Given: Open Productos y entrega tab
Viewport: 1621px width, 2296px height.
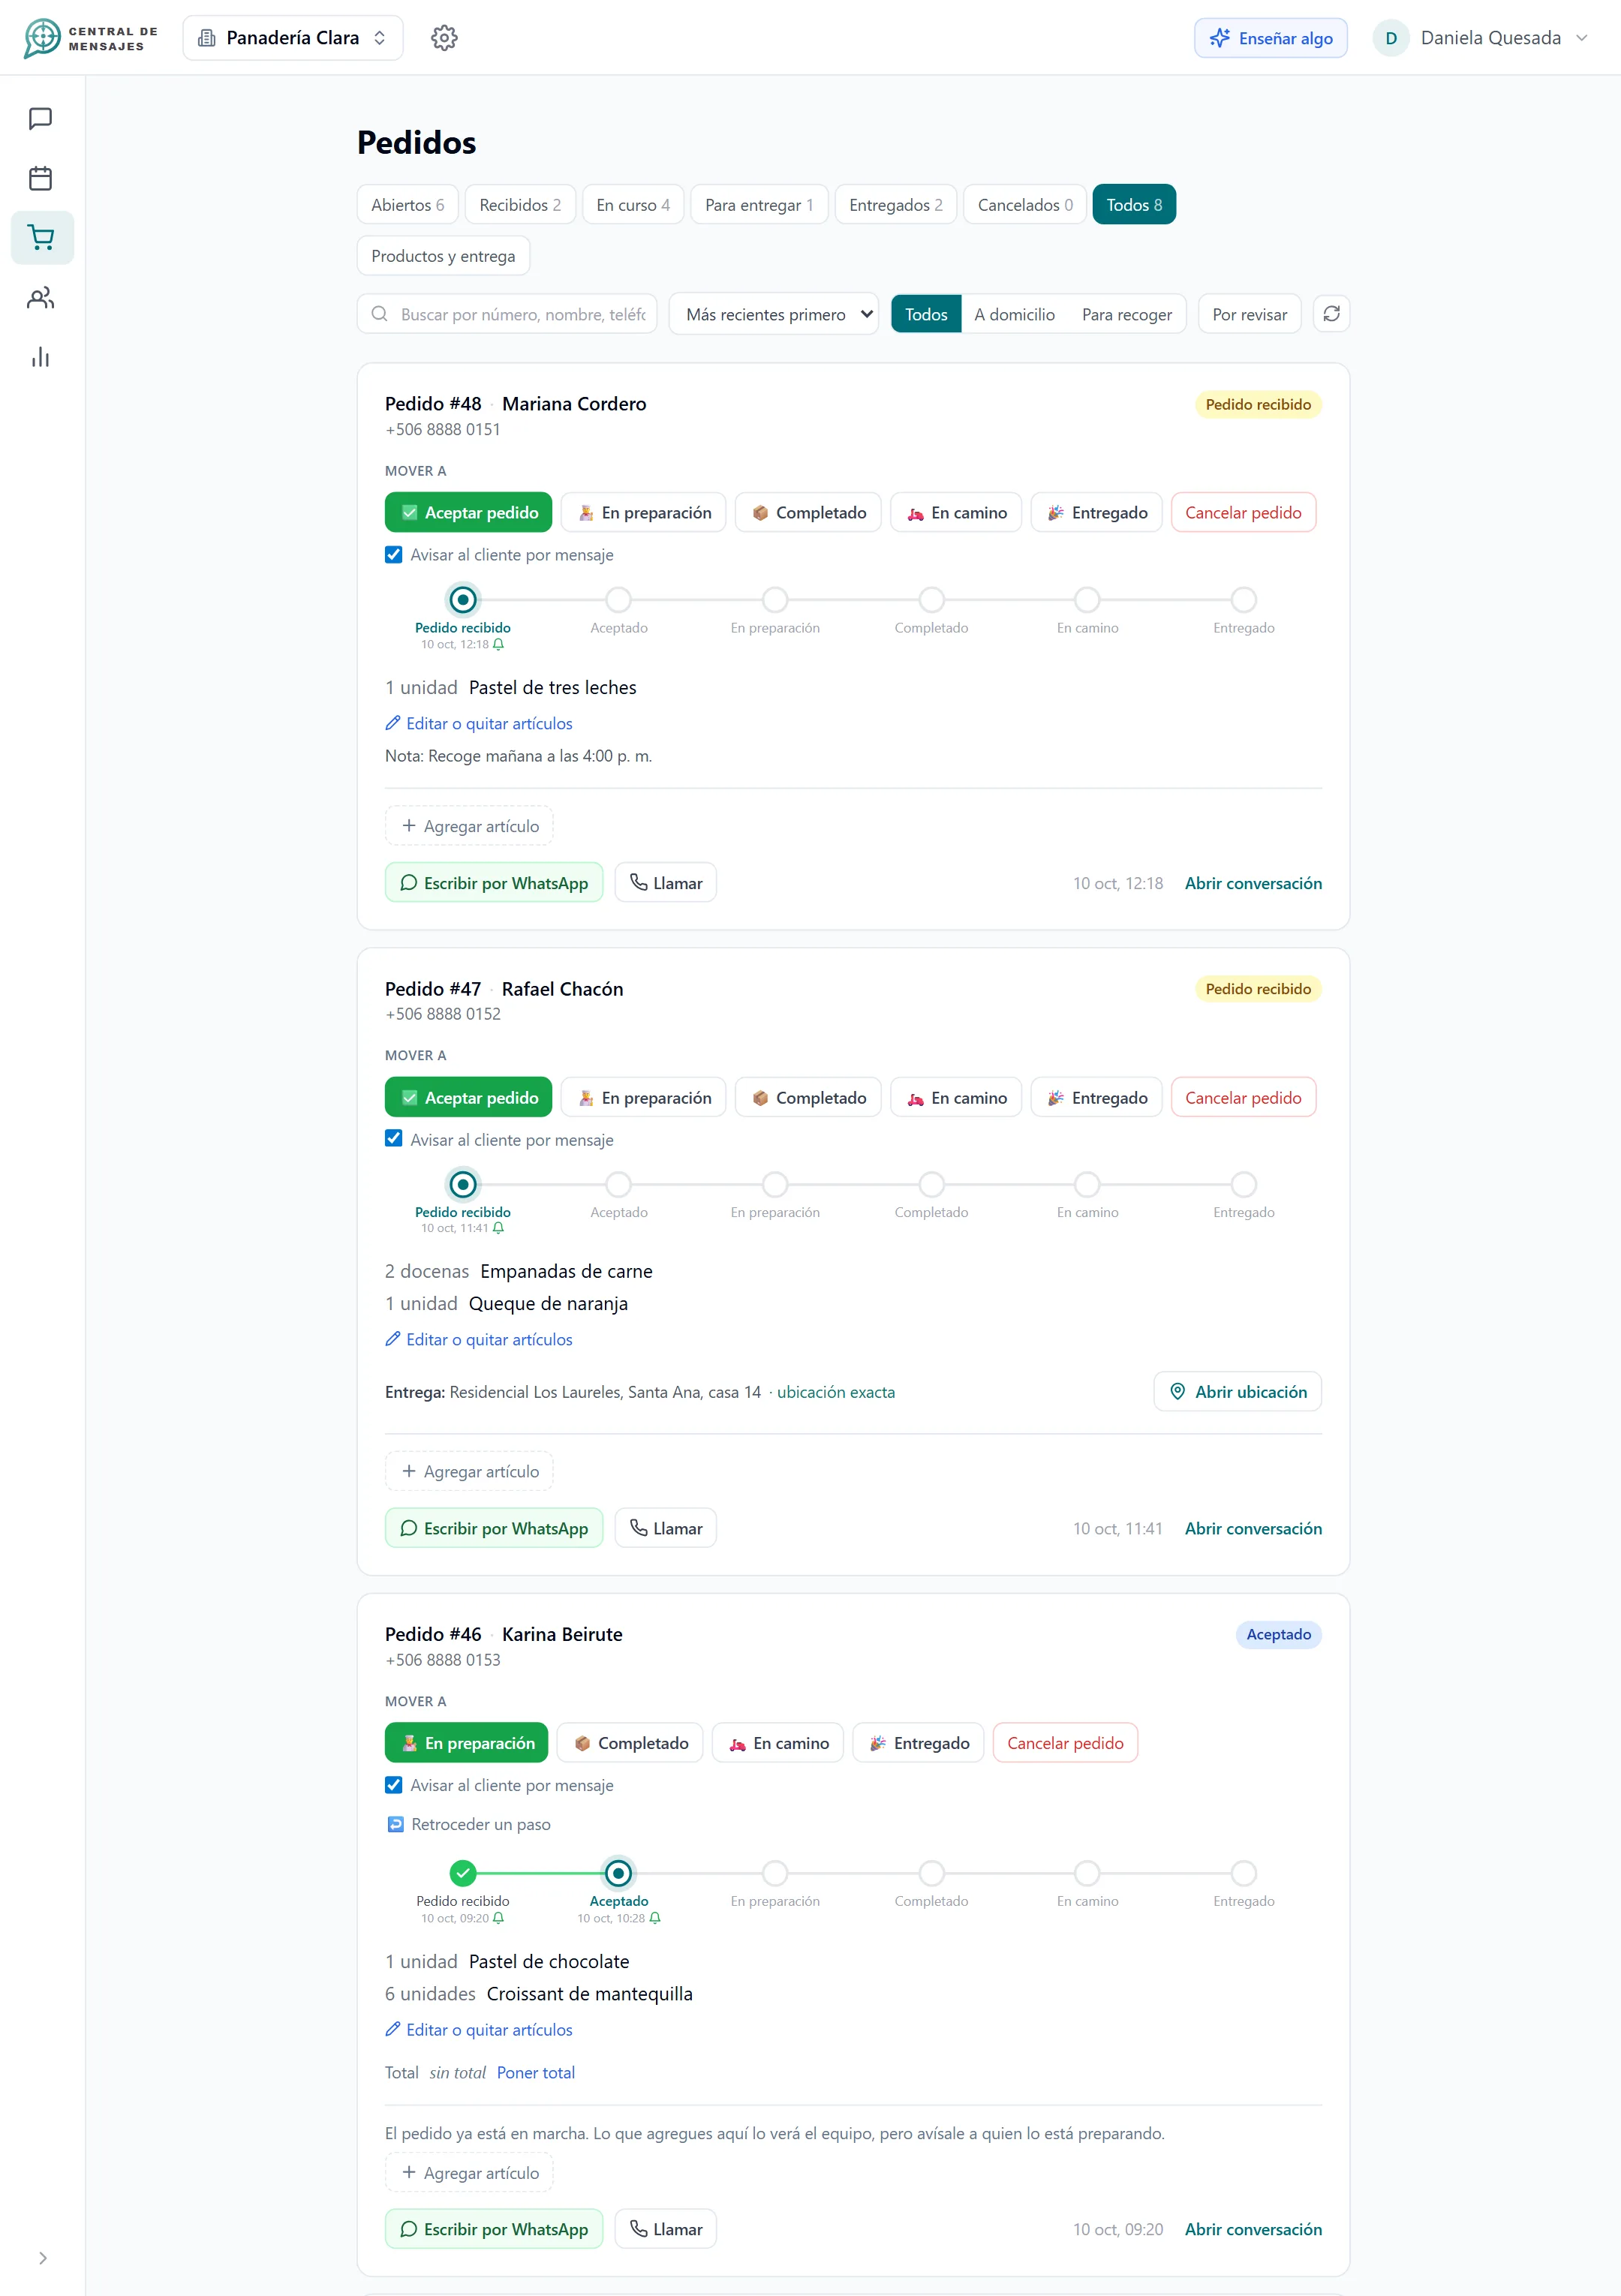Looking at the screenshot, I should point(443,256).
